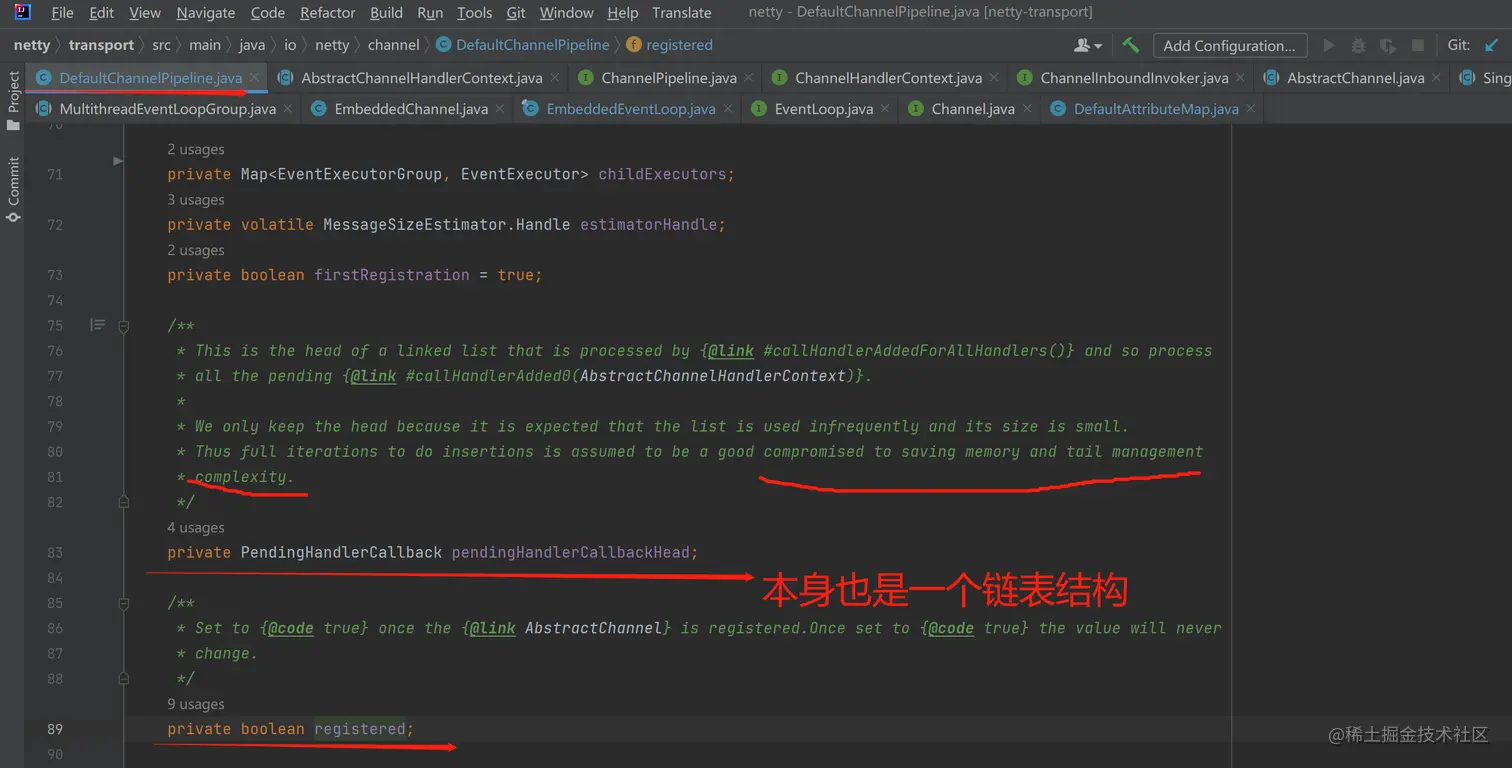
Task: Click the gutter arrow marker near line 71
Action: (x=118, y=161)
